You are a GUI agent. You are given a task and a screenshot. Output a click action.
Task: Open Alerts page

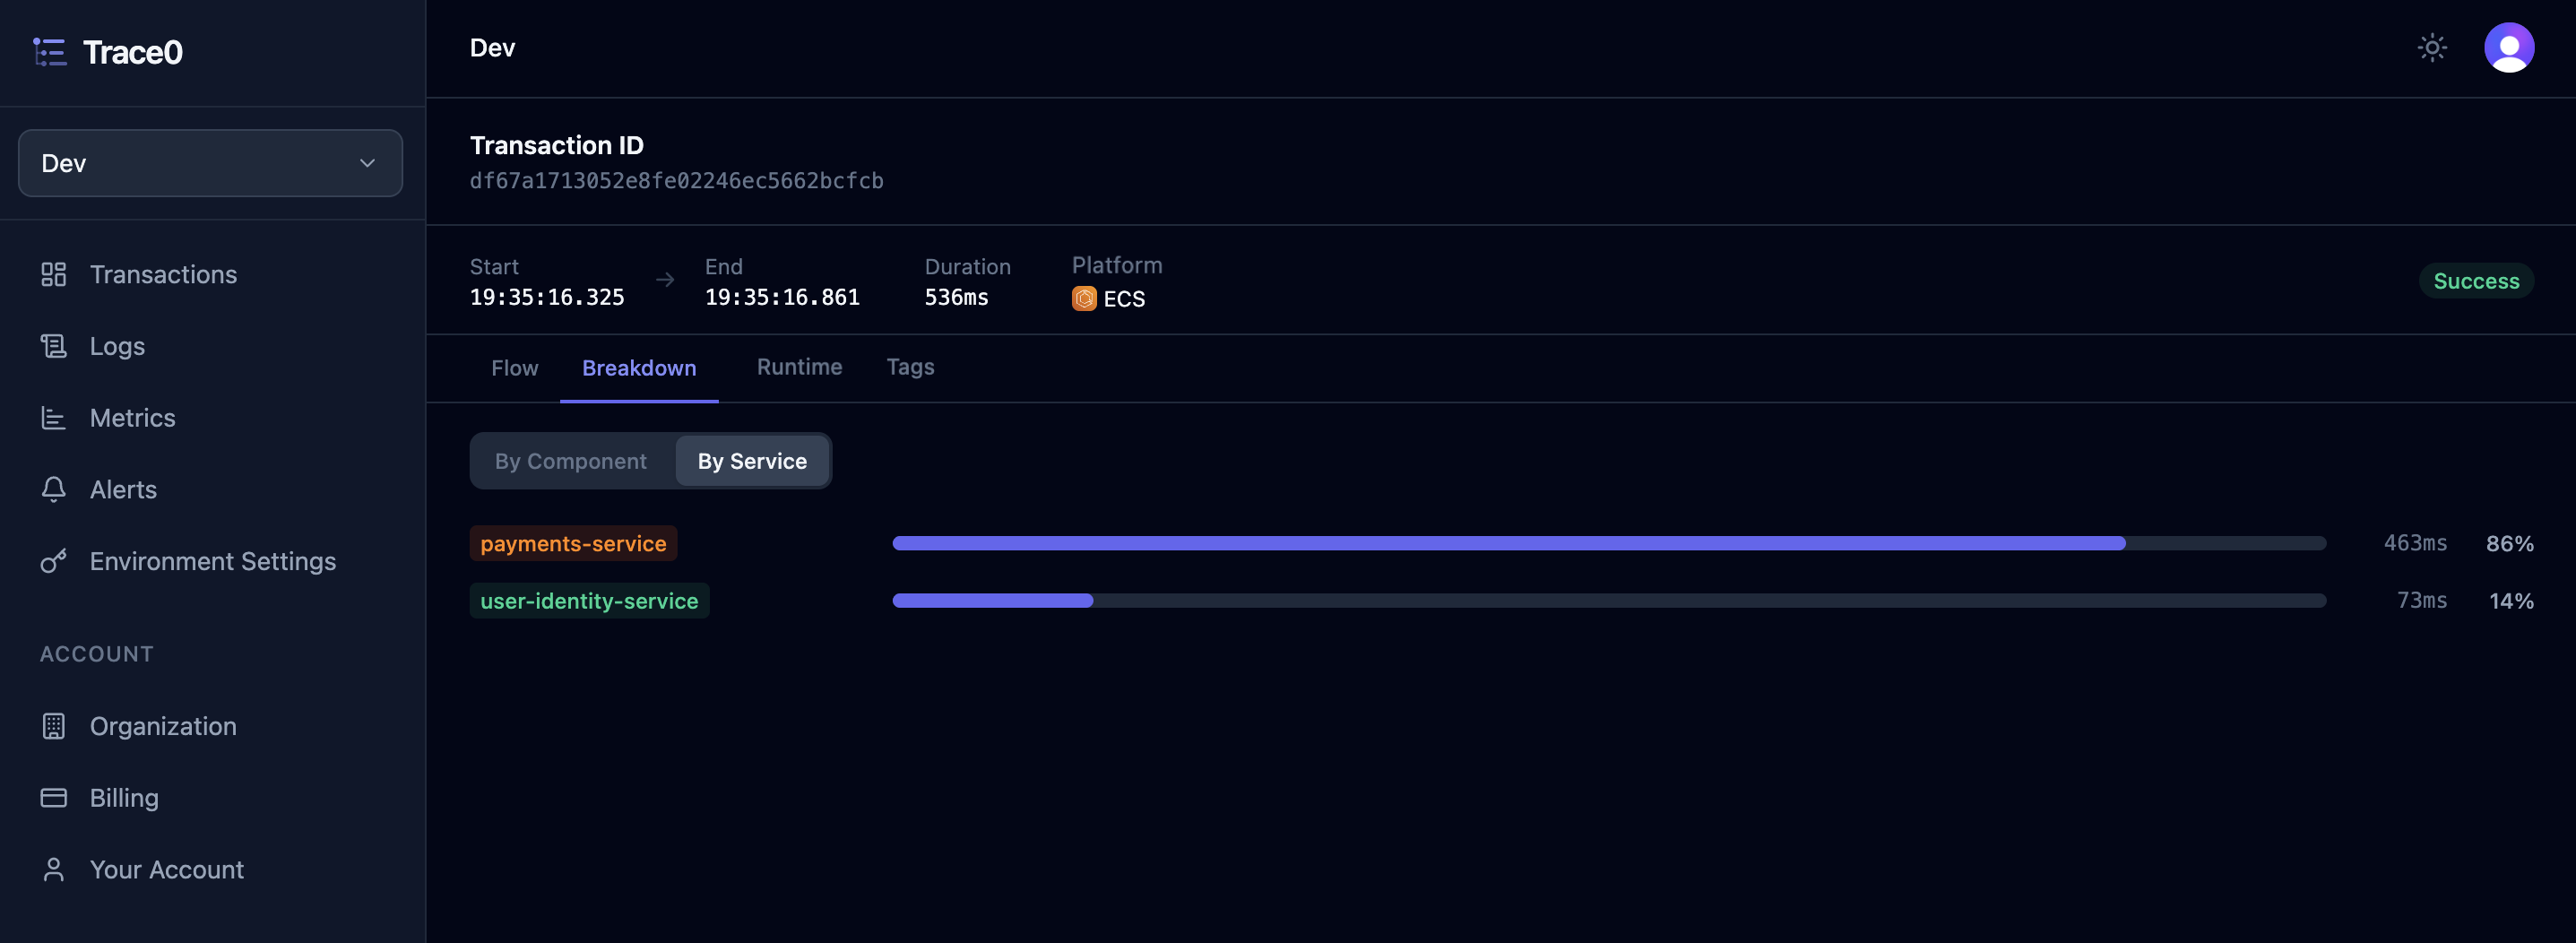123,489
